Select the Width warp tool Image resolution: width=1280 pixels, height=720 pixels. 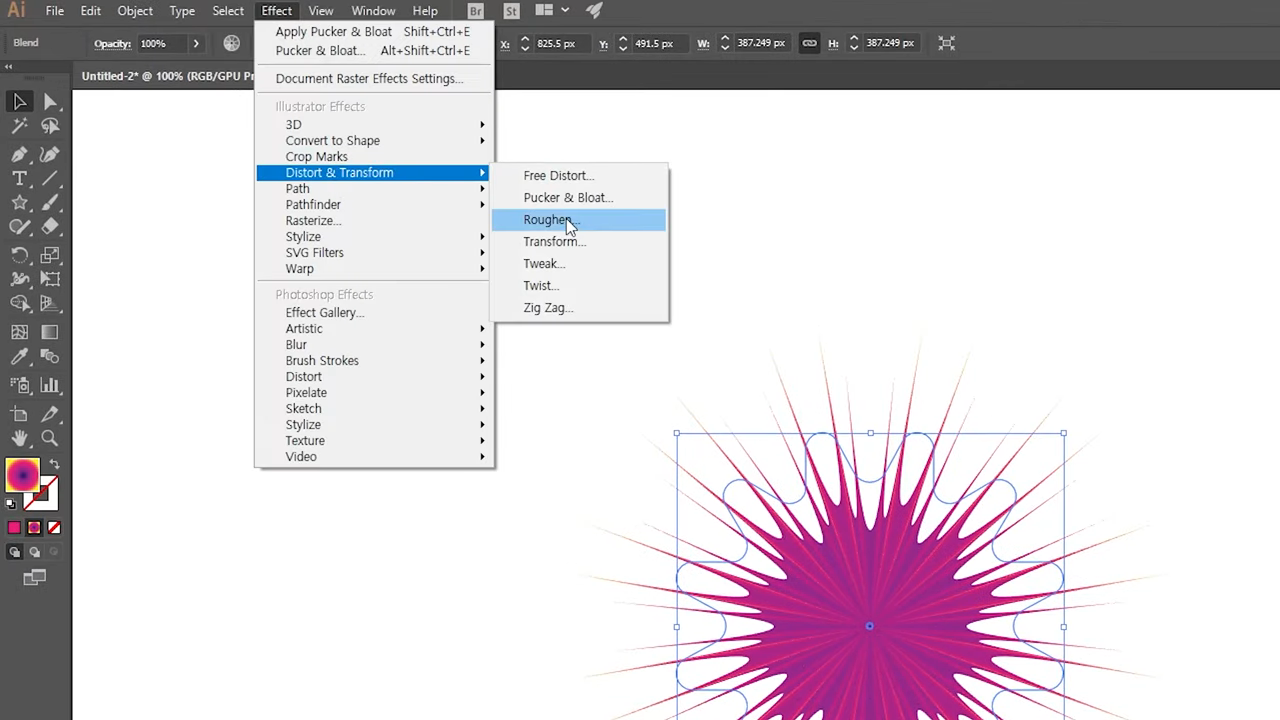click(19, 279)
